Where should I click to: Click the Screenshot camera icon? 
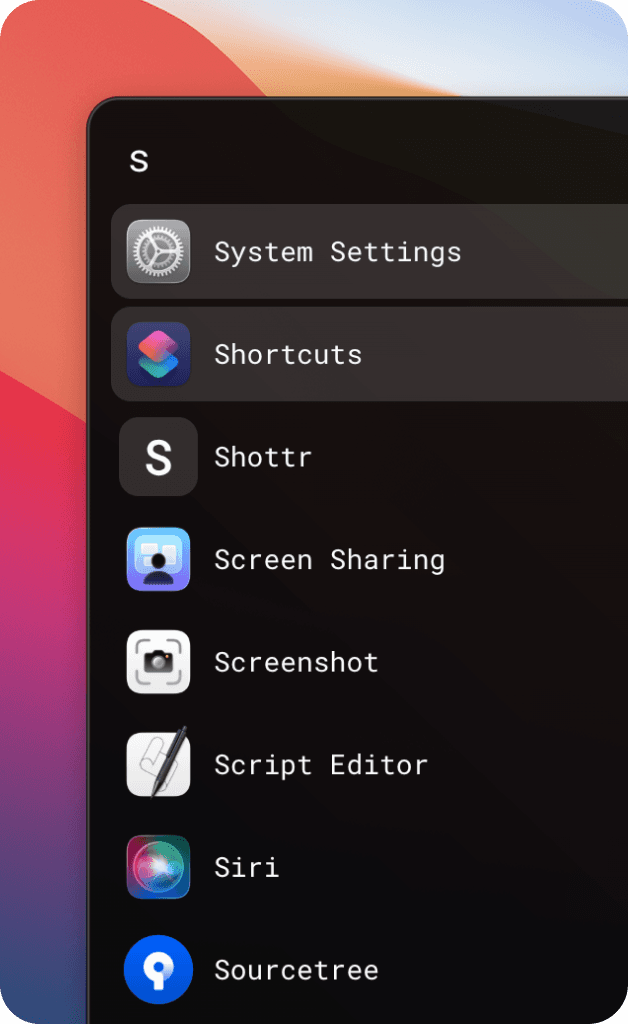(x=157, y=662)
